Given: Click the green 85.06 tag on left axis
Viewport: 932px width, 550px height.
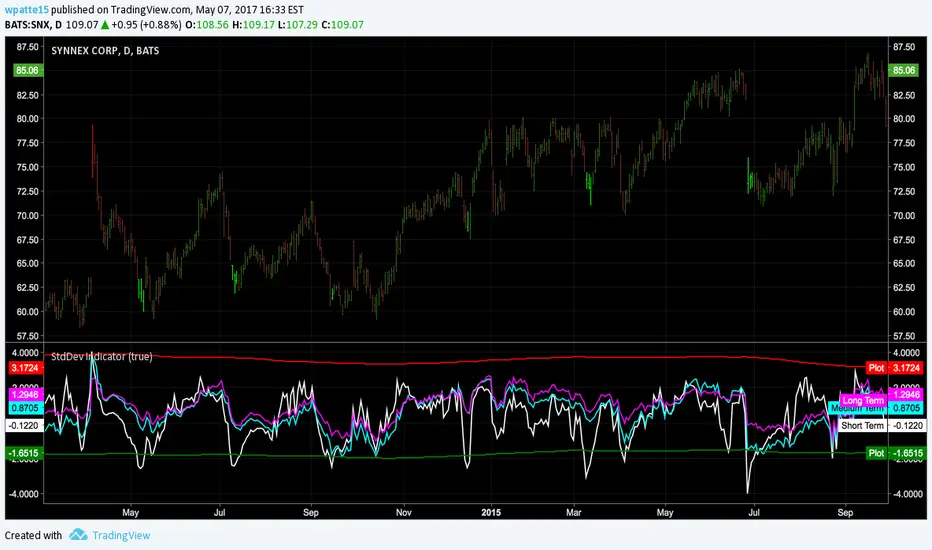Looking at the screenshot, I should [27, 70].
